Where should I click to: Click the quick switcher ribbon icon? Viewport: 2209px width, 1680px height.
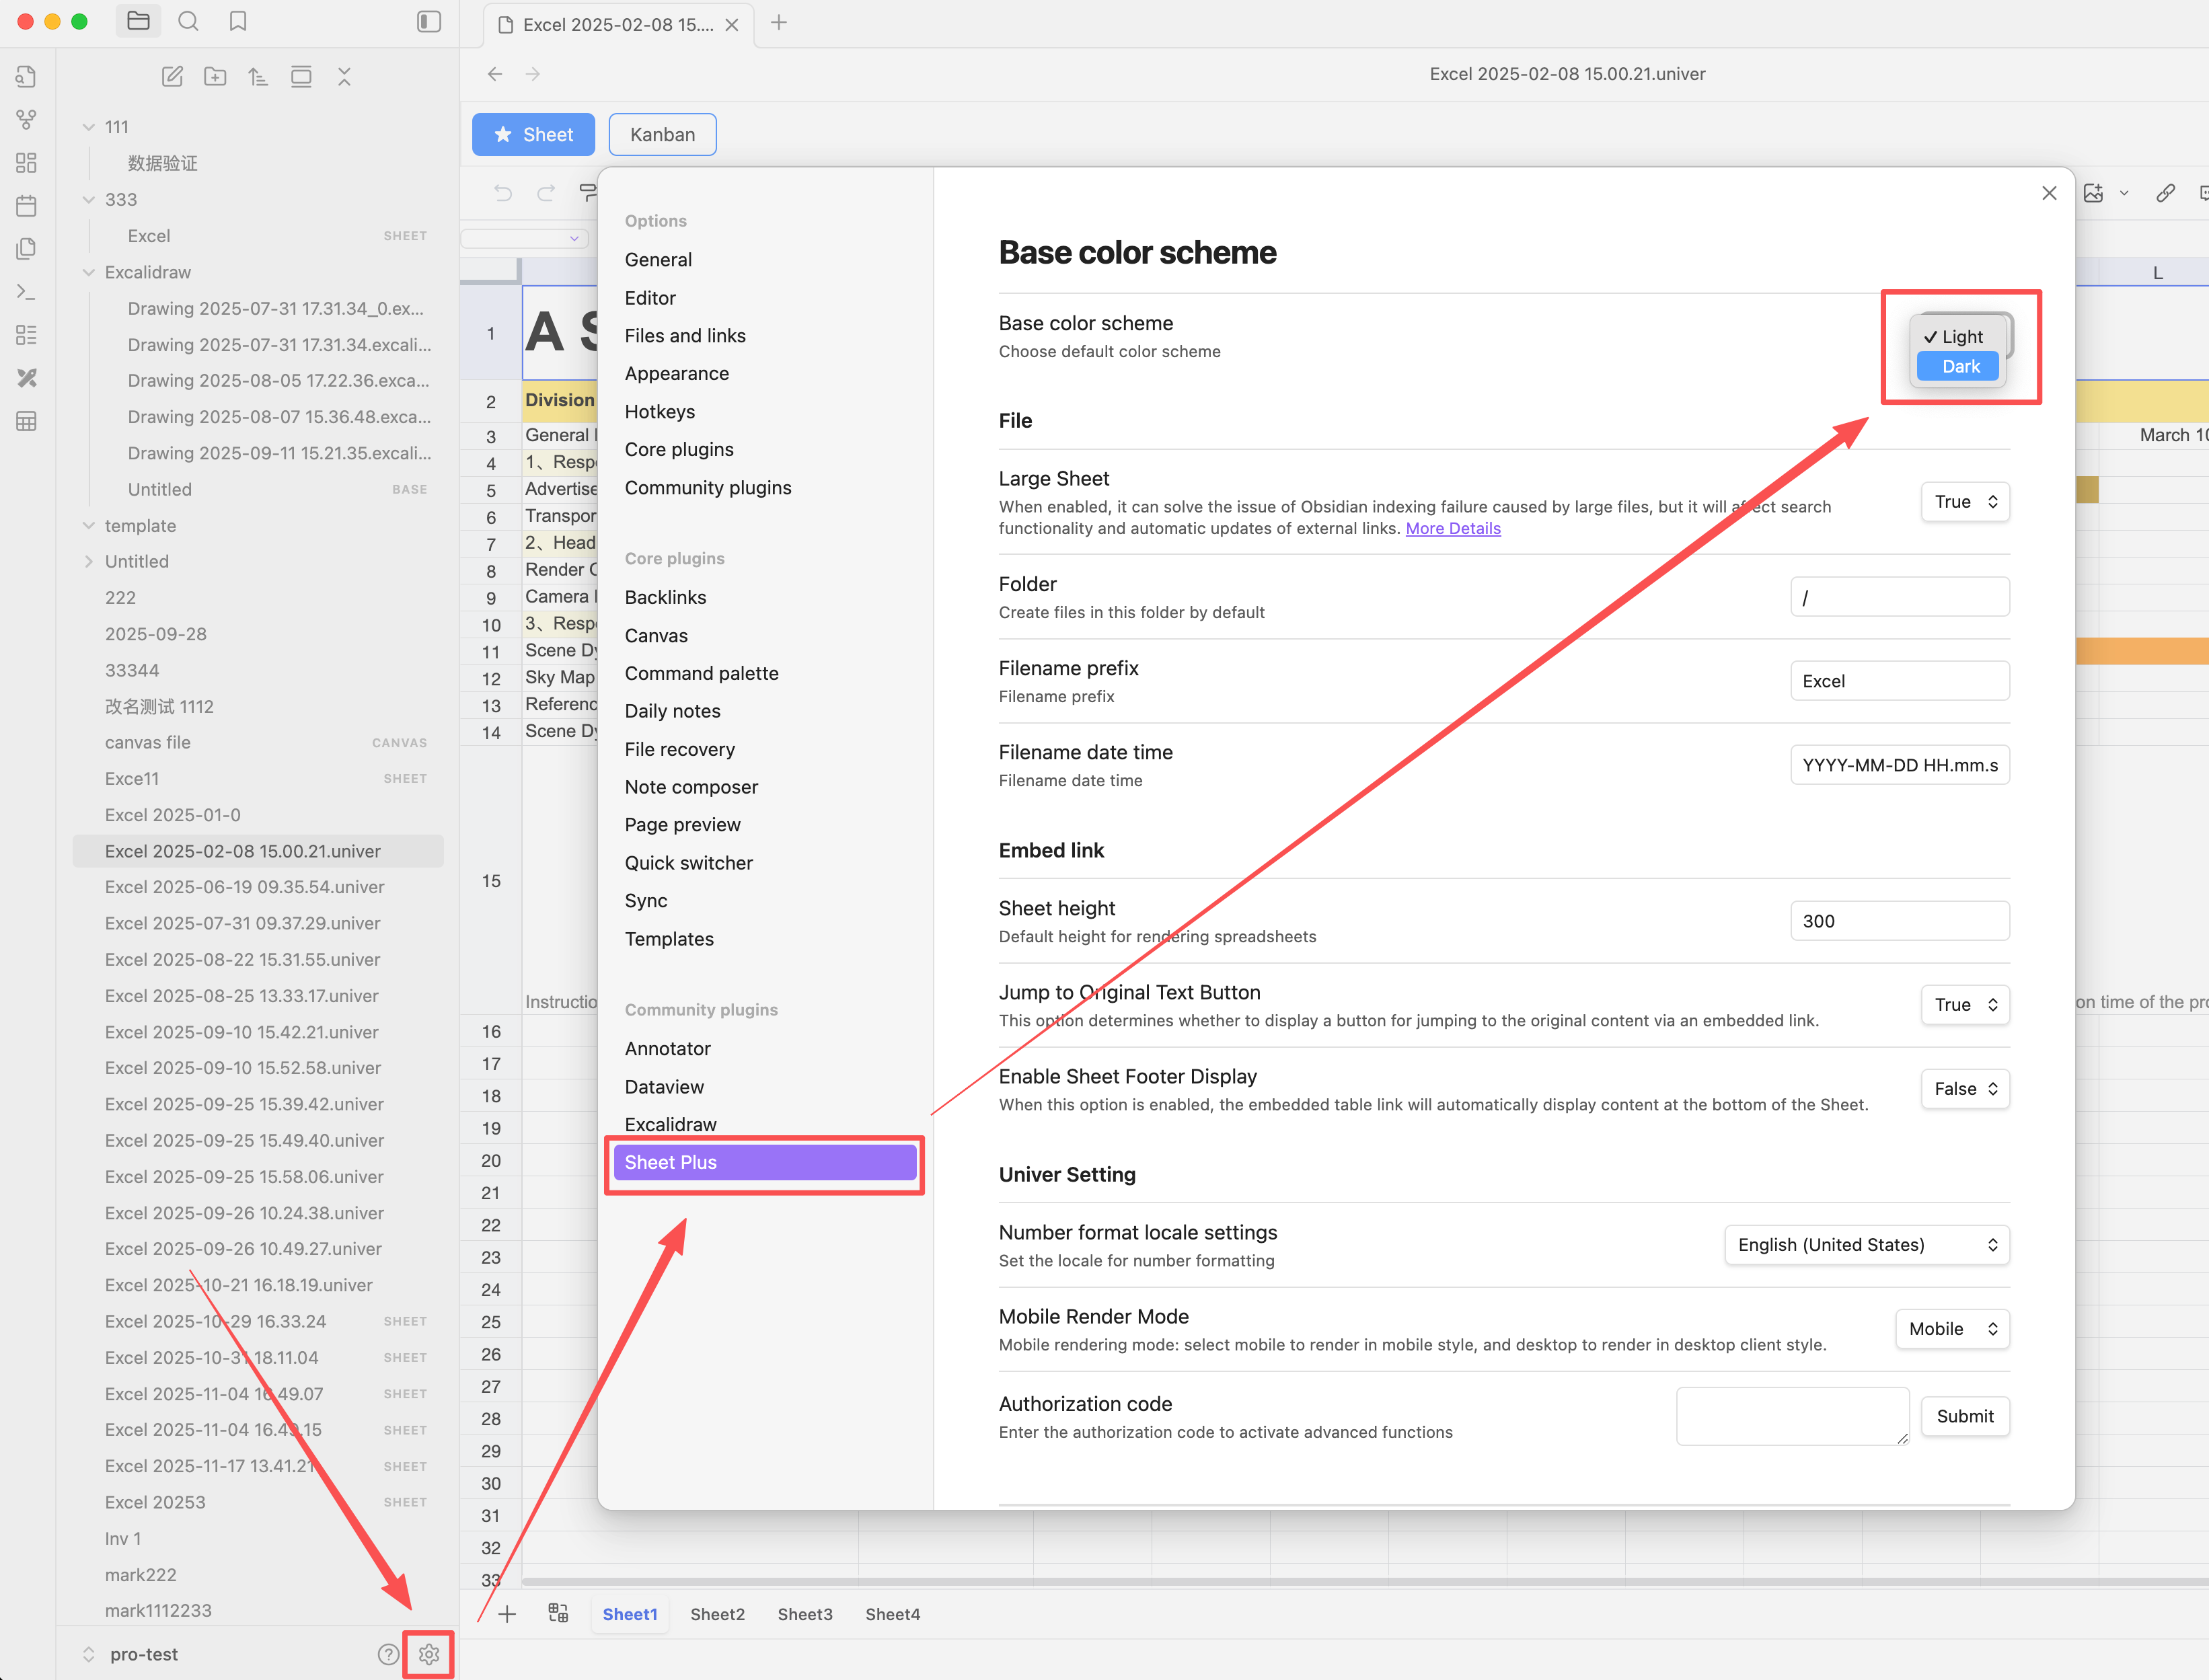27,77
